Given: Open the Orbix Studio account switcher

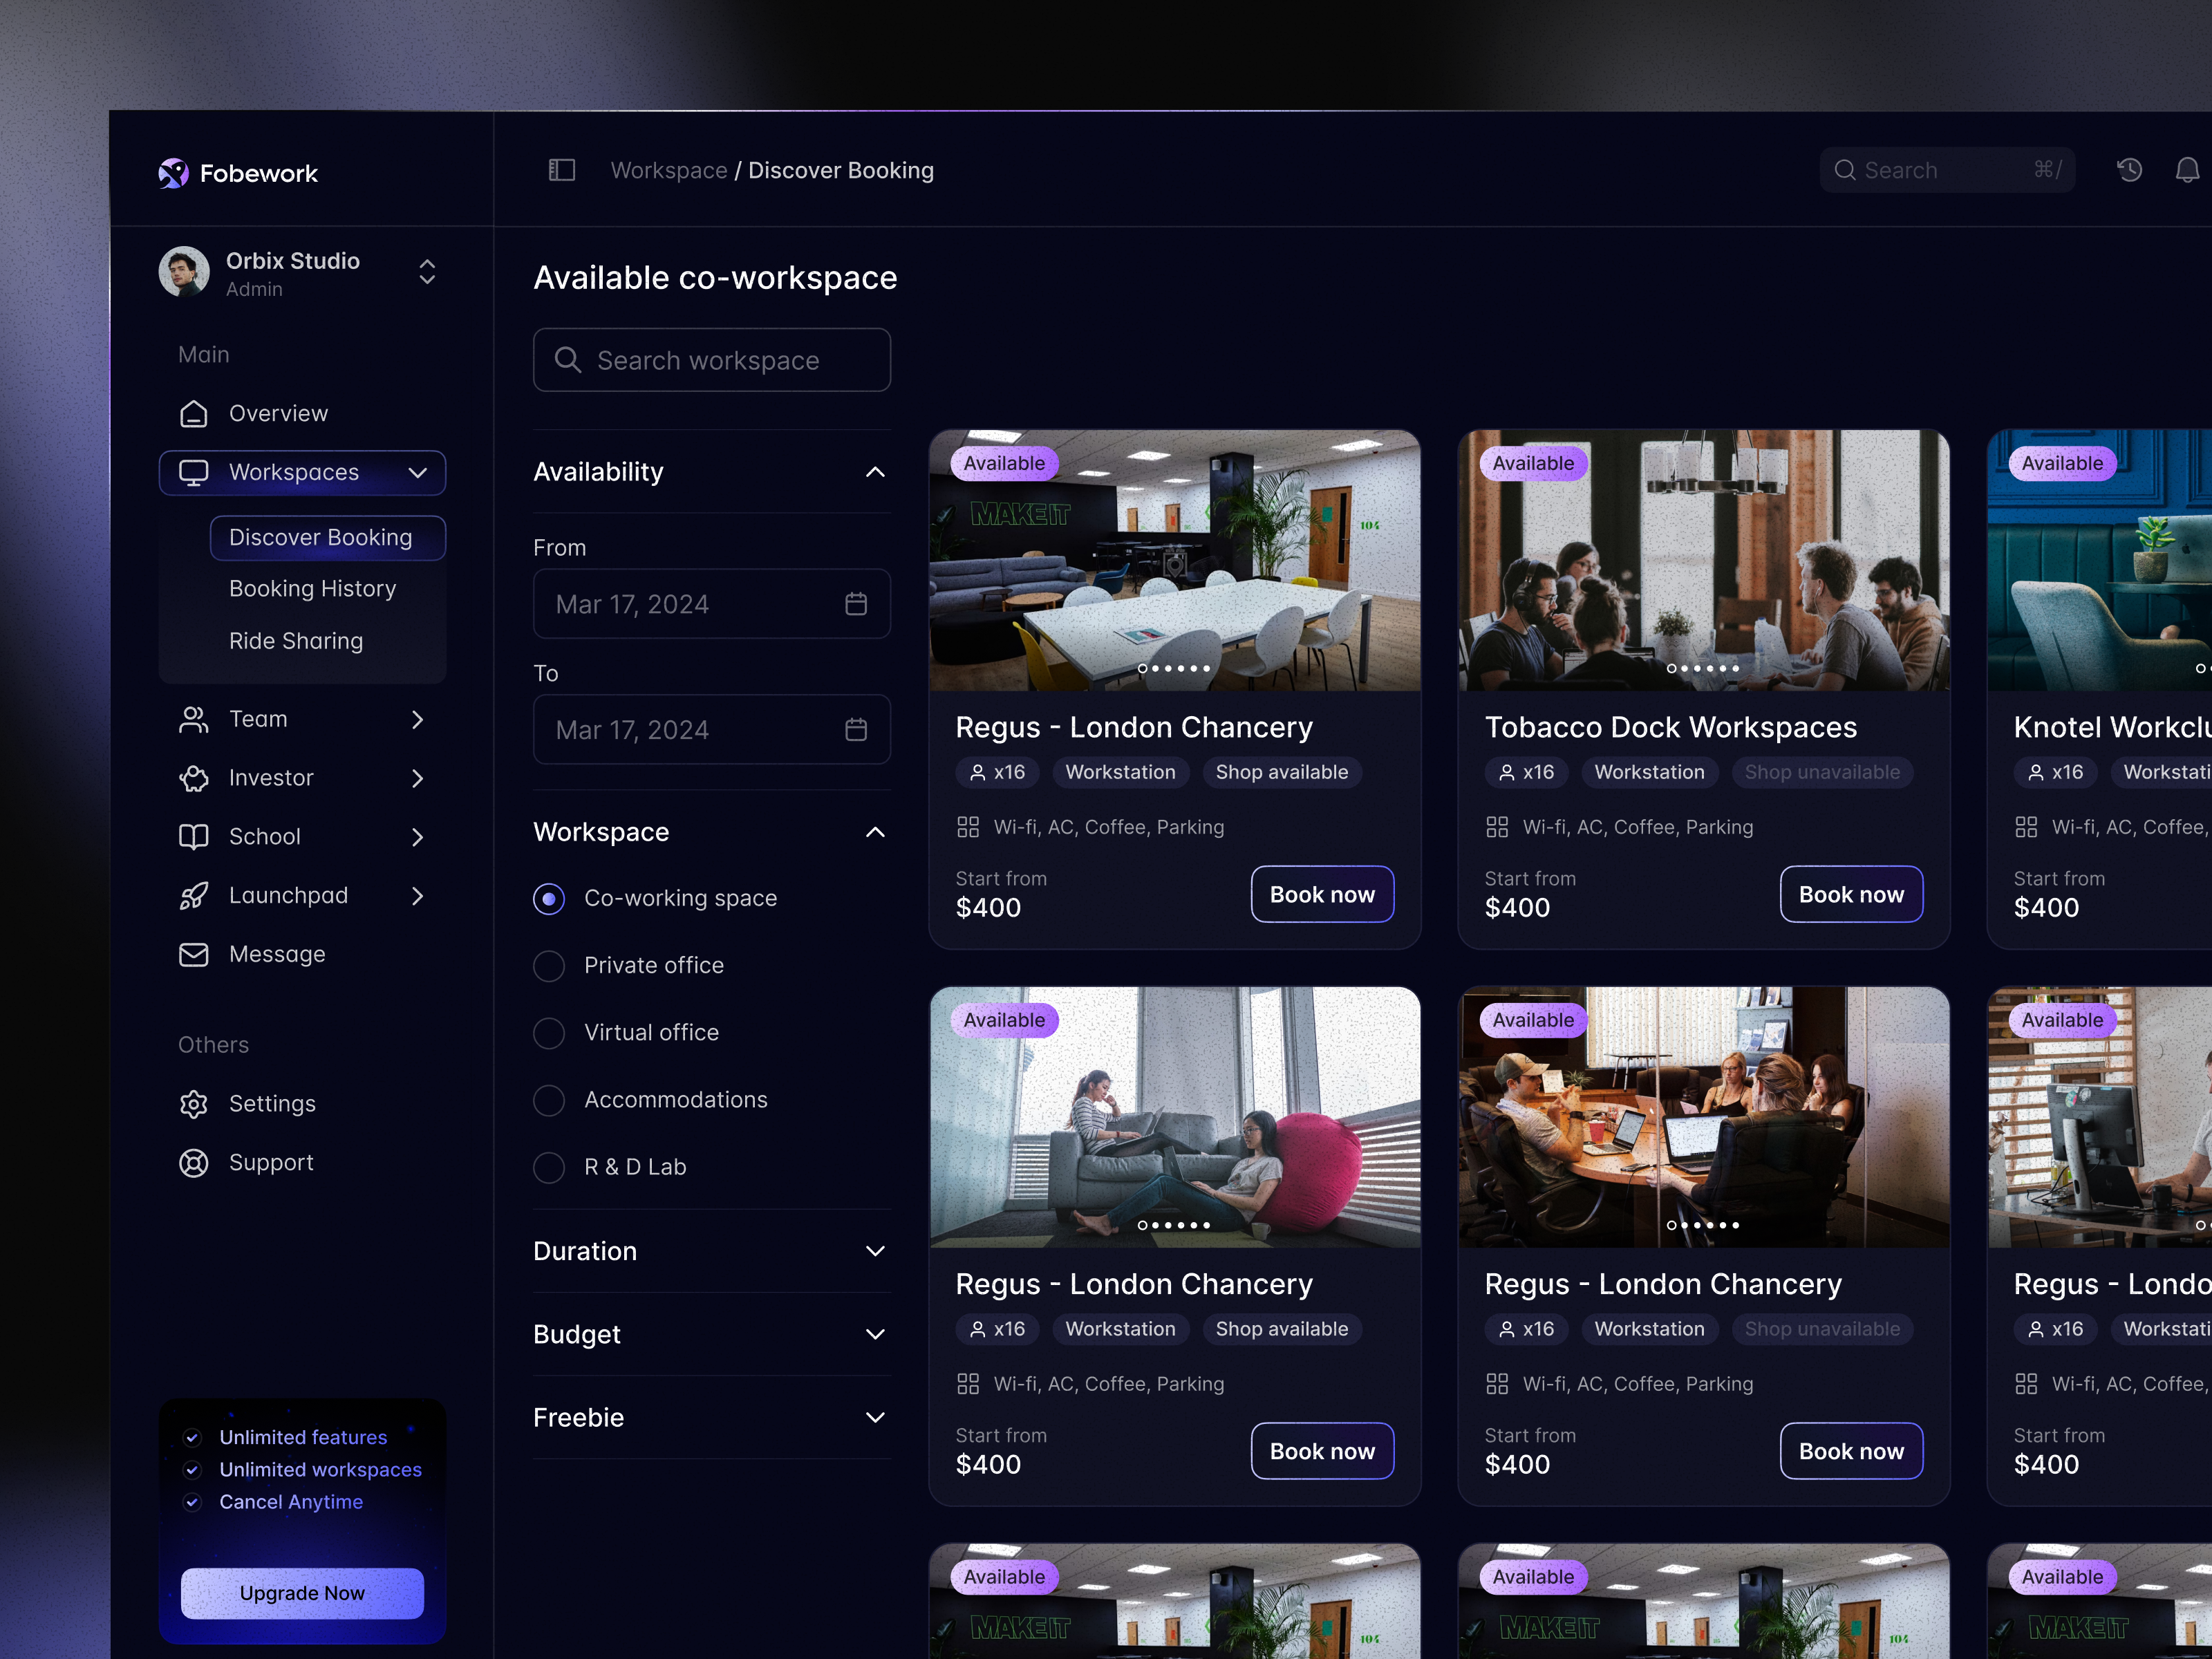Looking at the screenshot, I should coord(427,272).
